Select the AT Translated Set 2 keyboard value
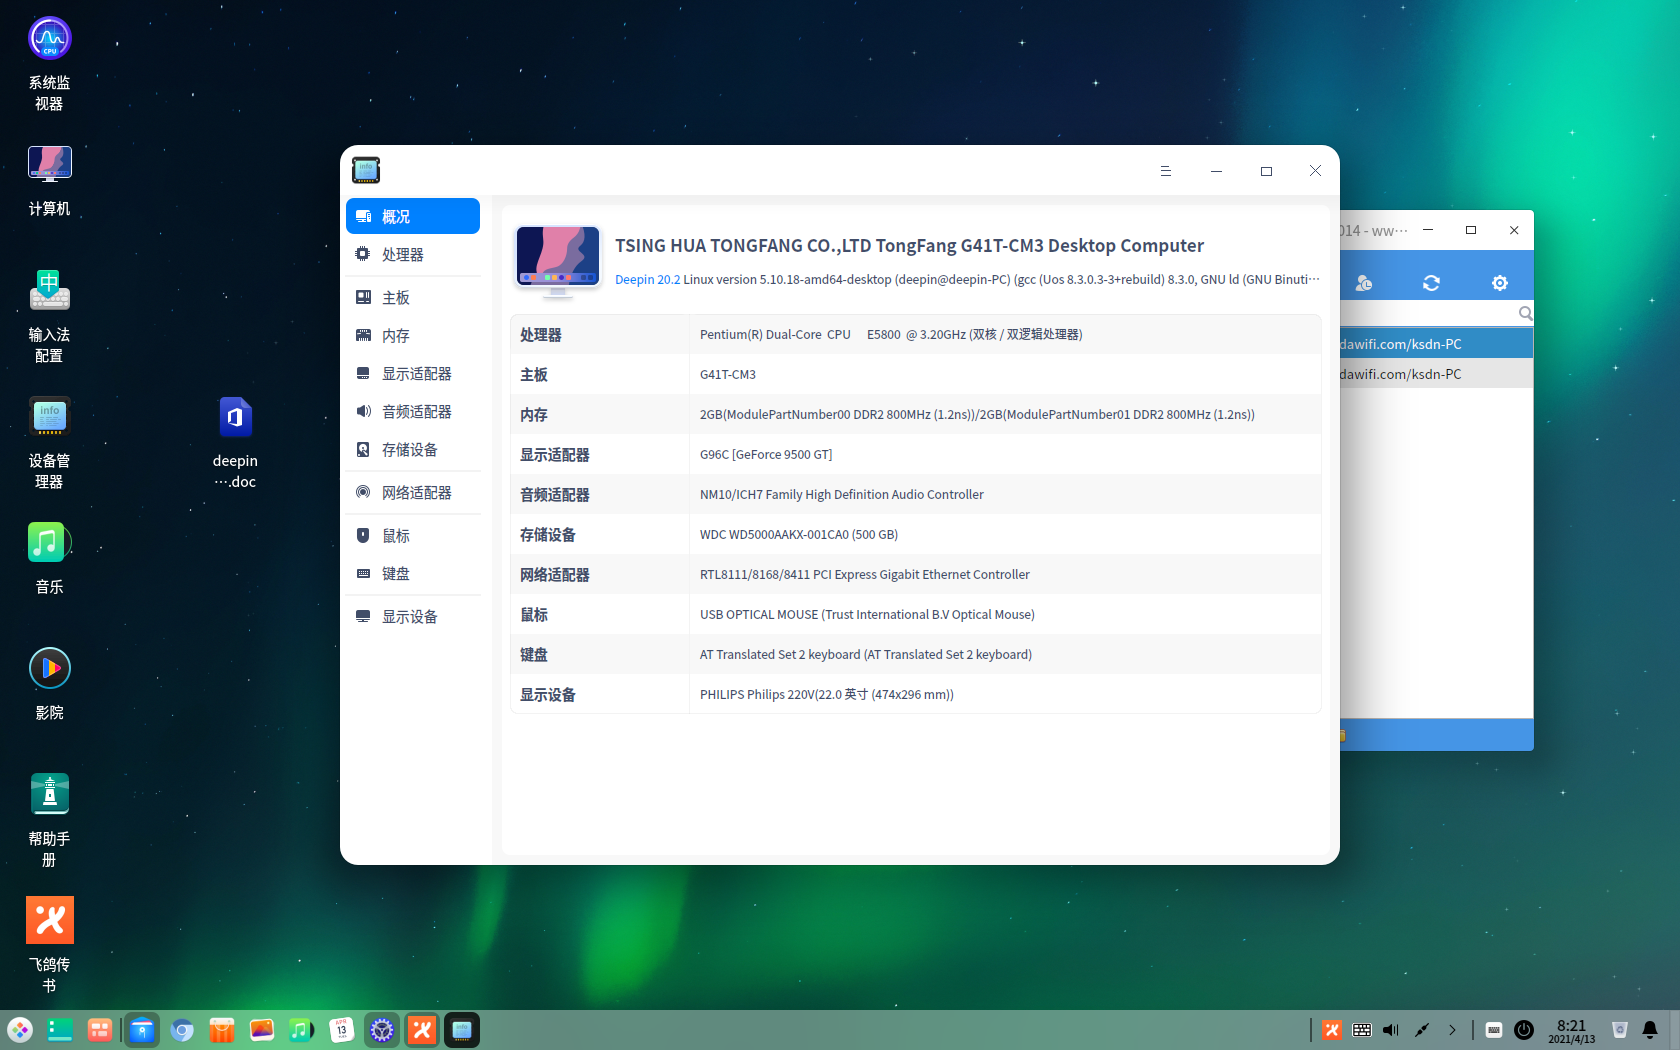 point(866,654)
